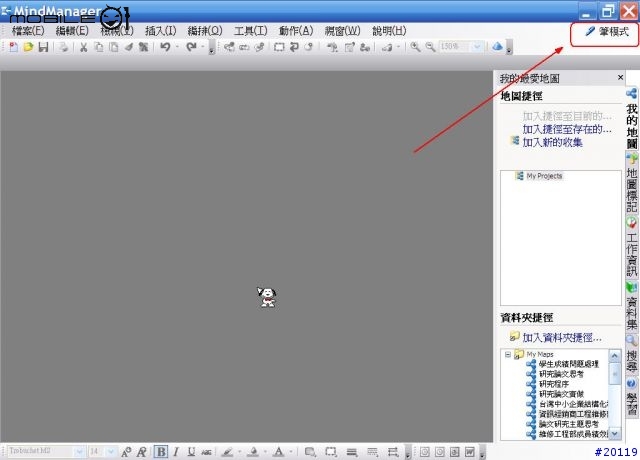The image size is (640, 460).
Task: Click the grow font size icon
Action: [126, 452]
